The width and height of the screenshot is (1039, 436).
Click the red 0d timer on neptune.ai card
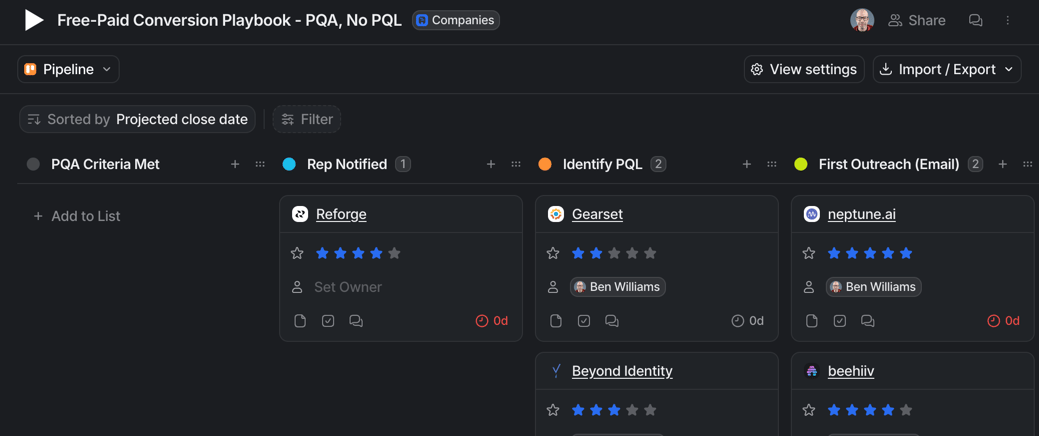point(1003,321)
